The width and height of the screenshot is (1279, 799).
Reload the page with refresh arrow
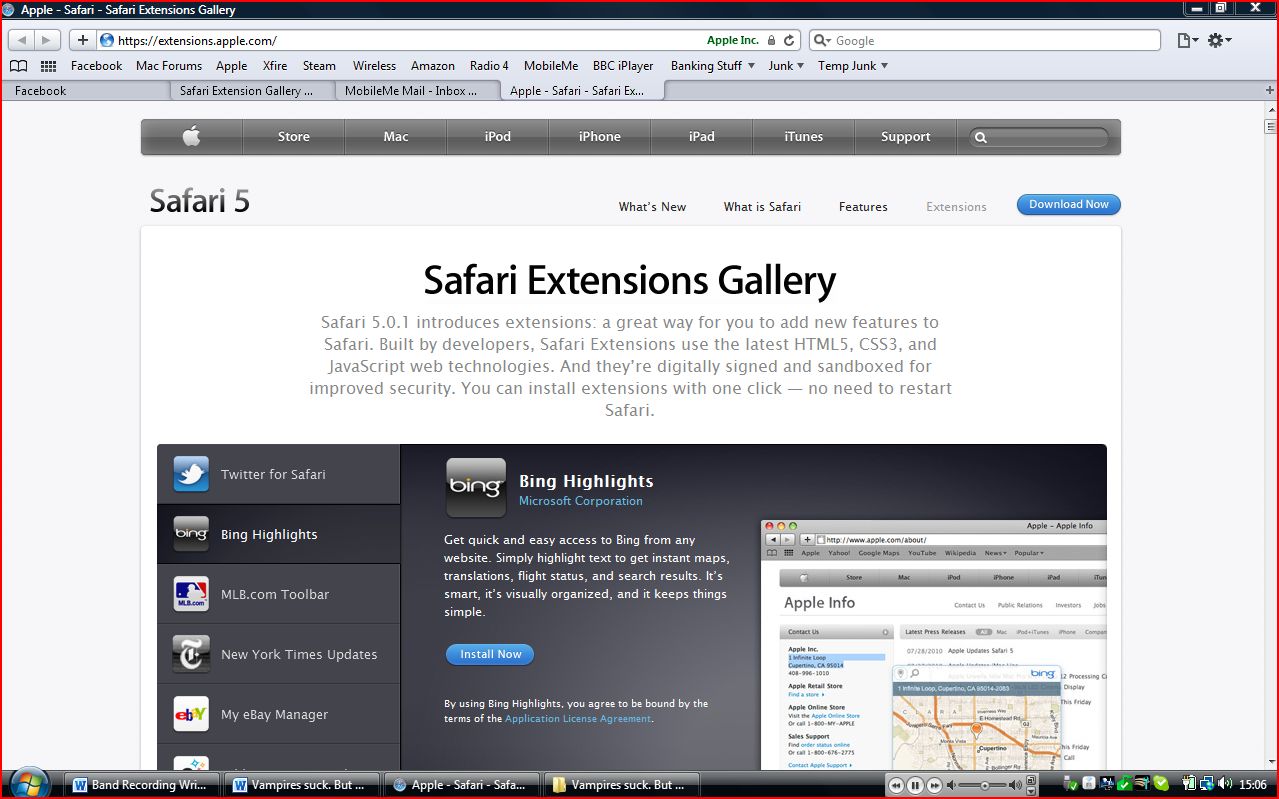click(x=789, y=41)
